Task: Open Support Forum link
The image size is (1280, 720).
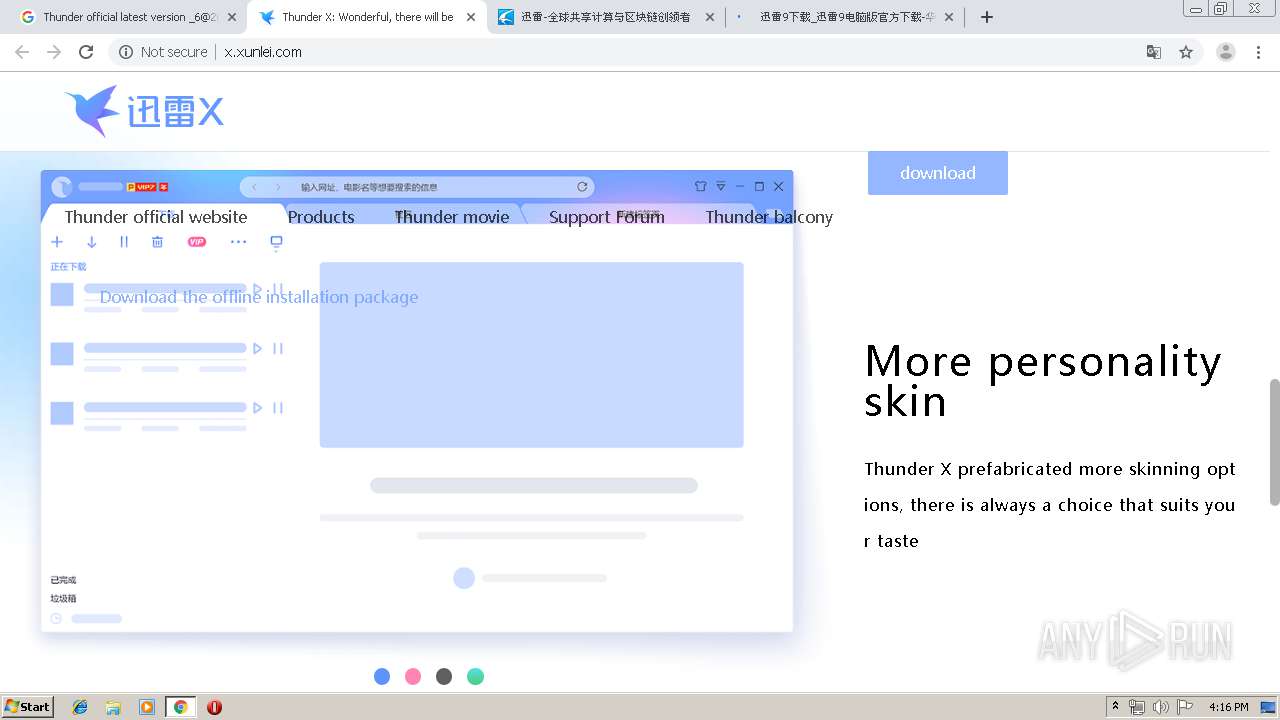Action: coord(607,217)
